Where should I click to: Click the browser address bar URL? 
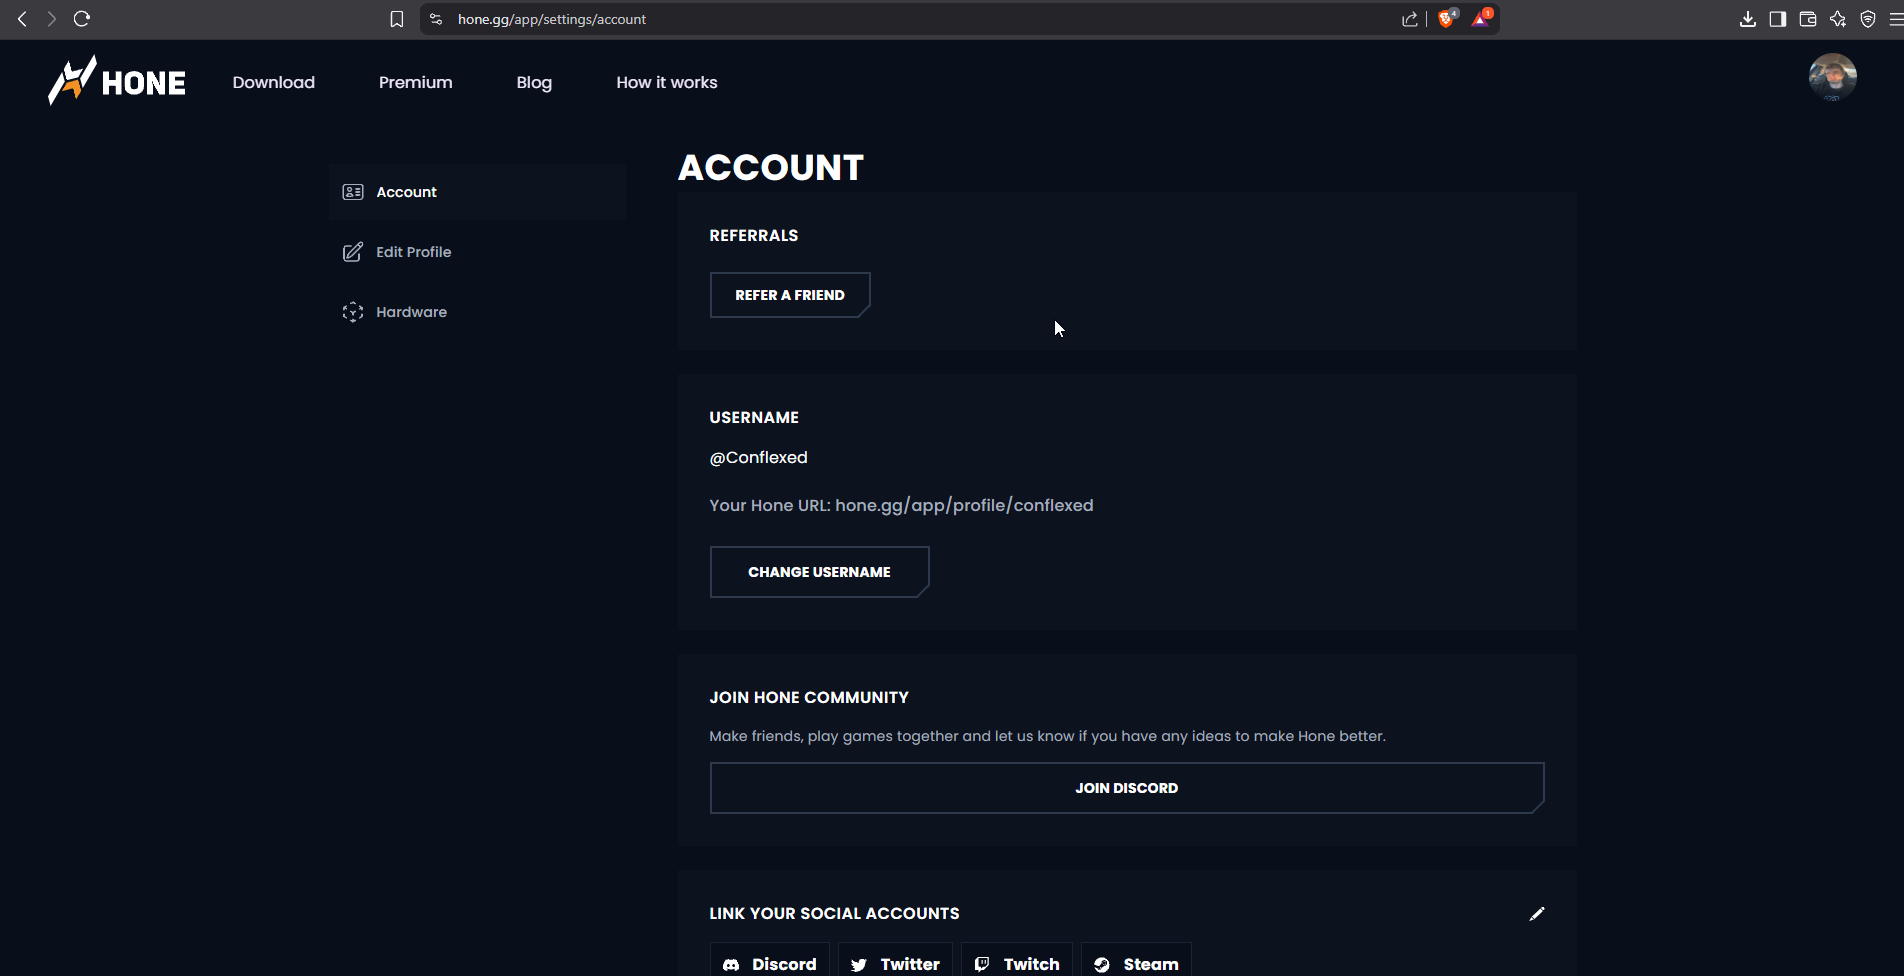[x=552, y=19]
